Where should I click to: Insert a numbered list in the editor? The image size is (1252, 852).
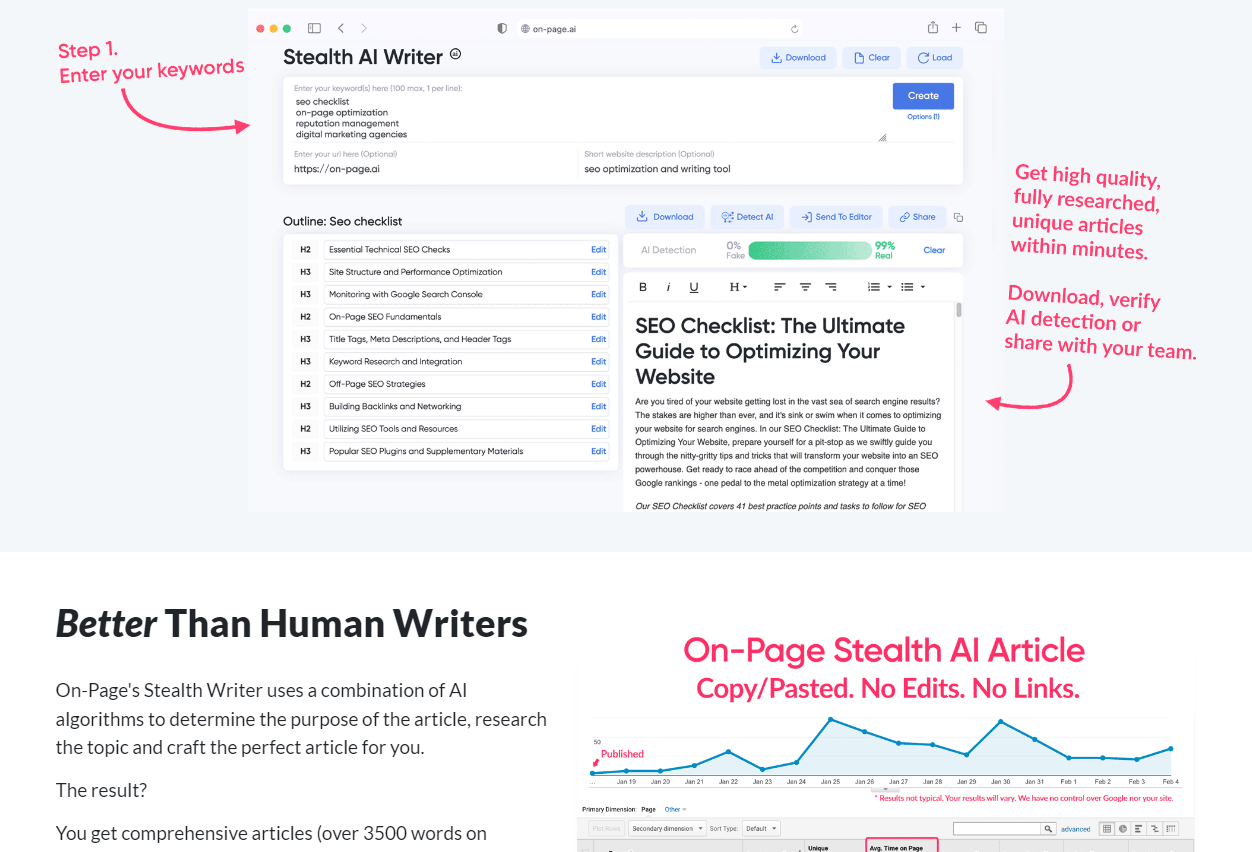[x=874, y=287]
